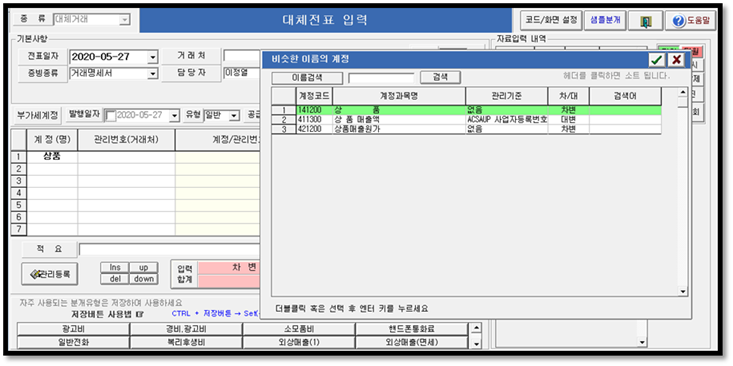733x366 pixels.
Task: Confirm selection with green checkmark icon
Action: click(x=658, y=60)
